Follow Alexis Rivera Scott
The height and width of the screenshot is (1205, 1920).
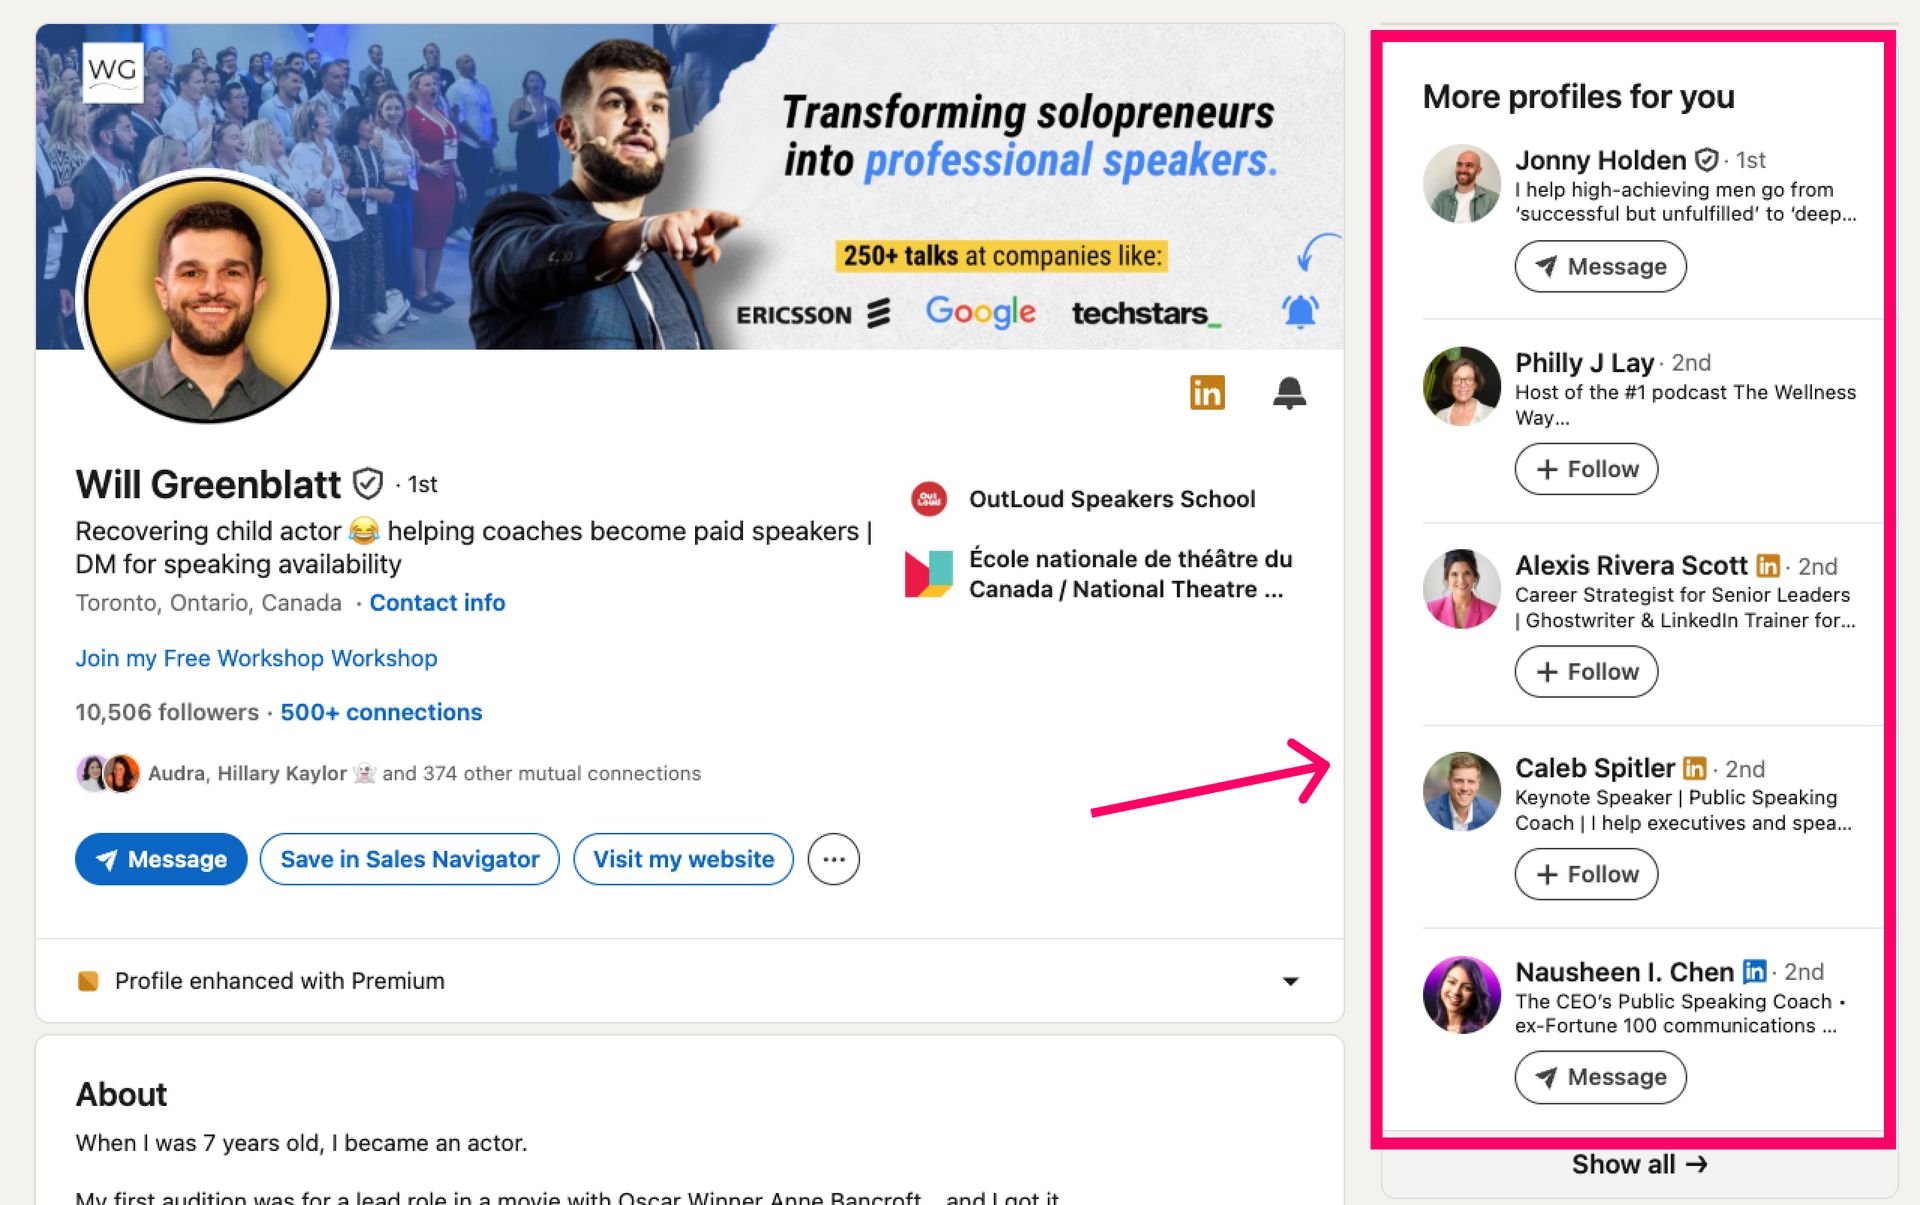click(1586, 672)
